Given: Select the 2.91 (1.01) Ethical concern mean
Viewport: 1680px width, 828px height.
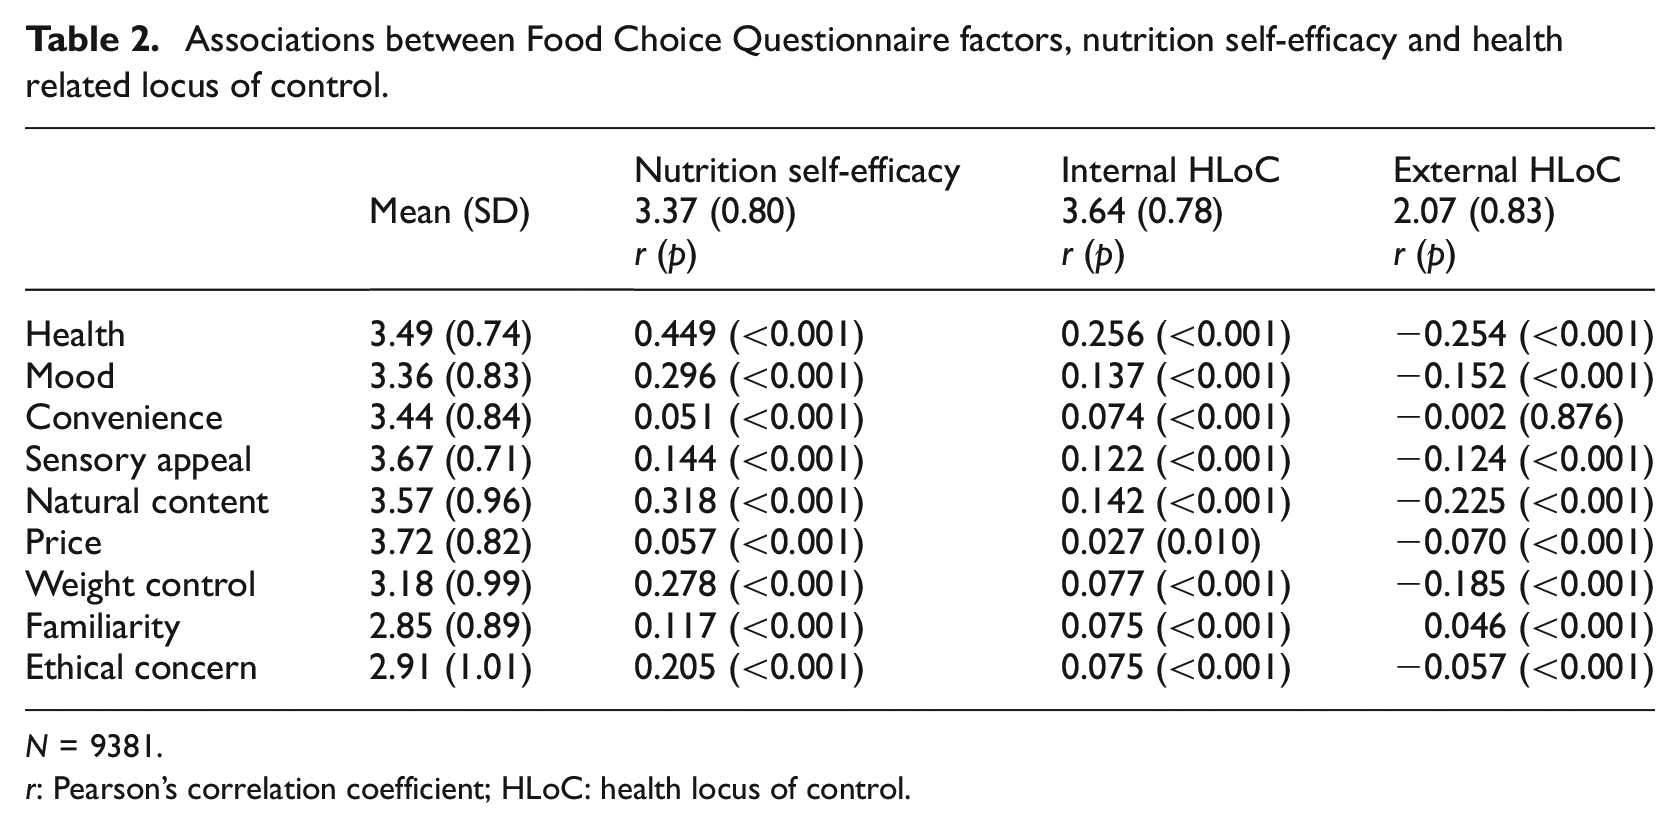Looking at the screenshot, I should [450, 667].
